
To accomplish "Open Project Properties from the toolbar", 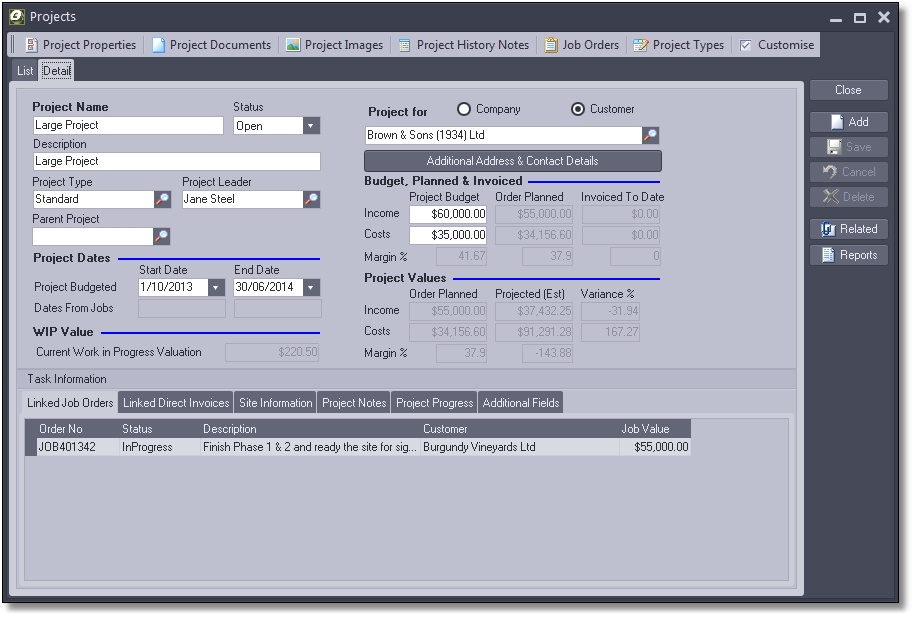I will [80, 45].
